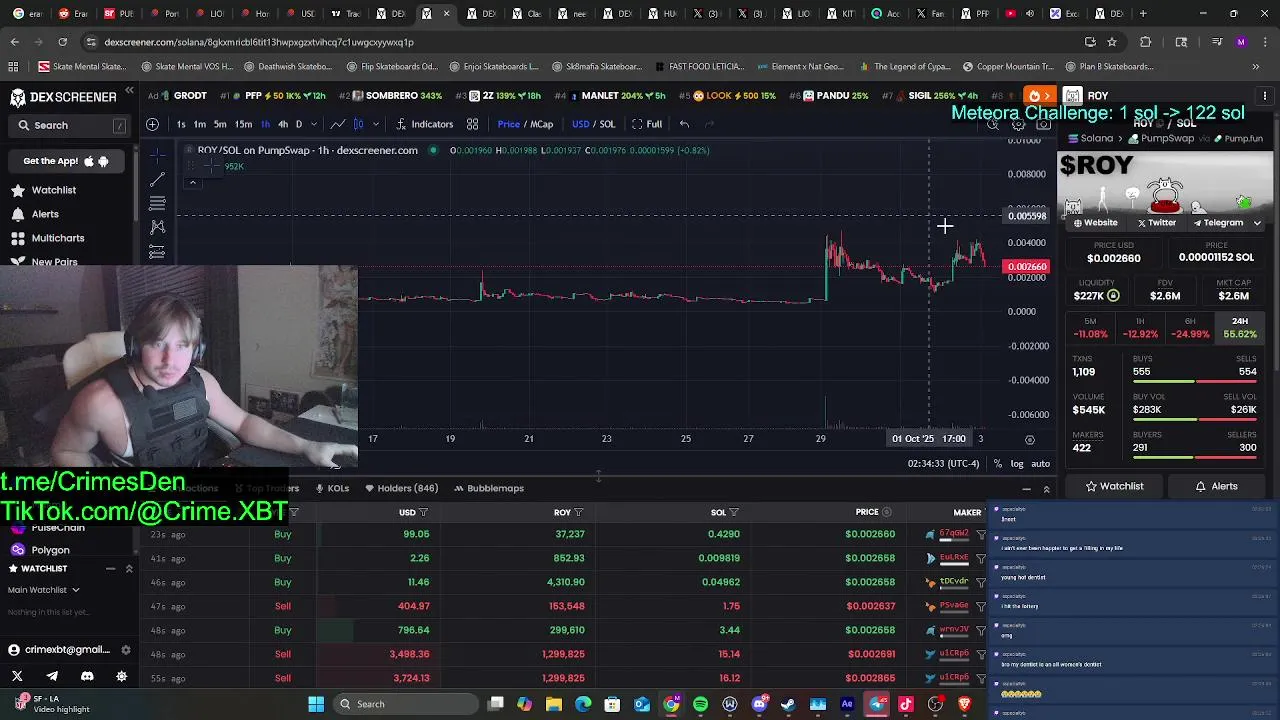This screenshot has width=1280, height=720.
Task: Add ROY to Watchlist button
Action: 1114,486
